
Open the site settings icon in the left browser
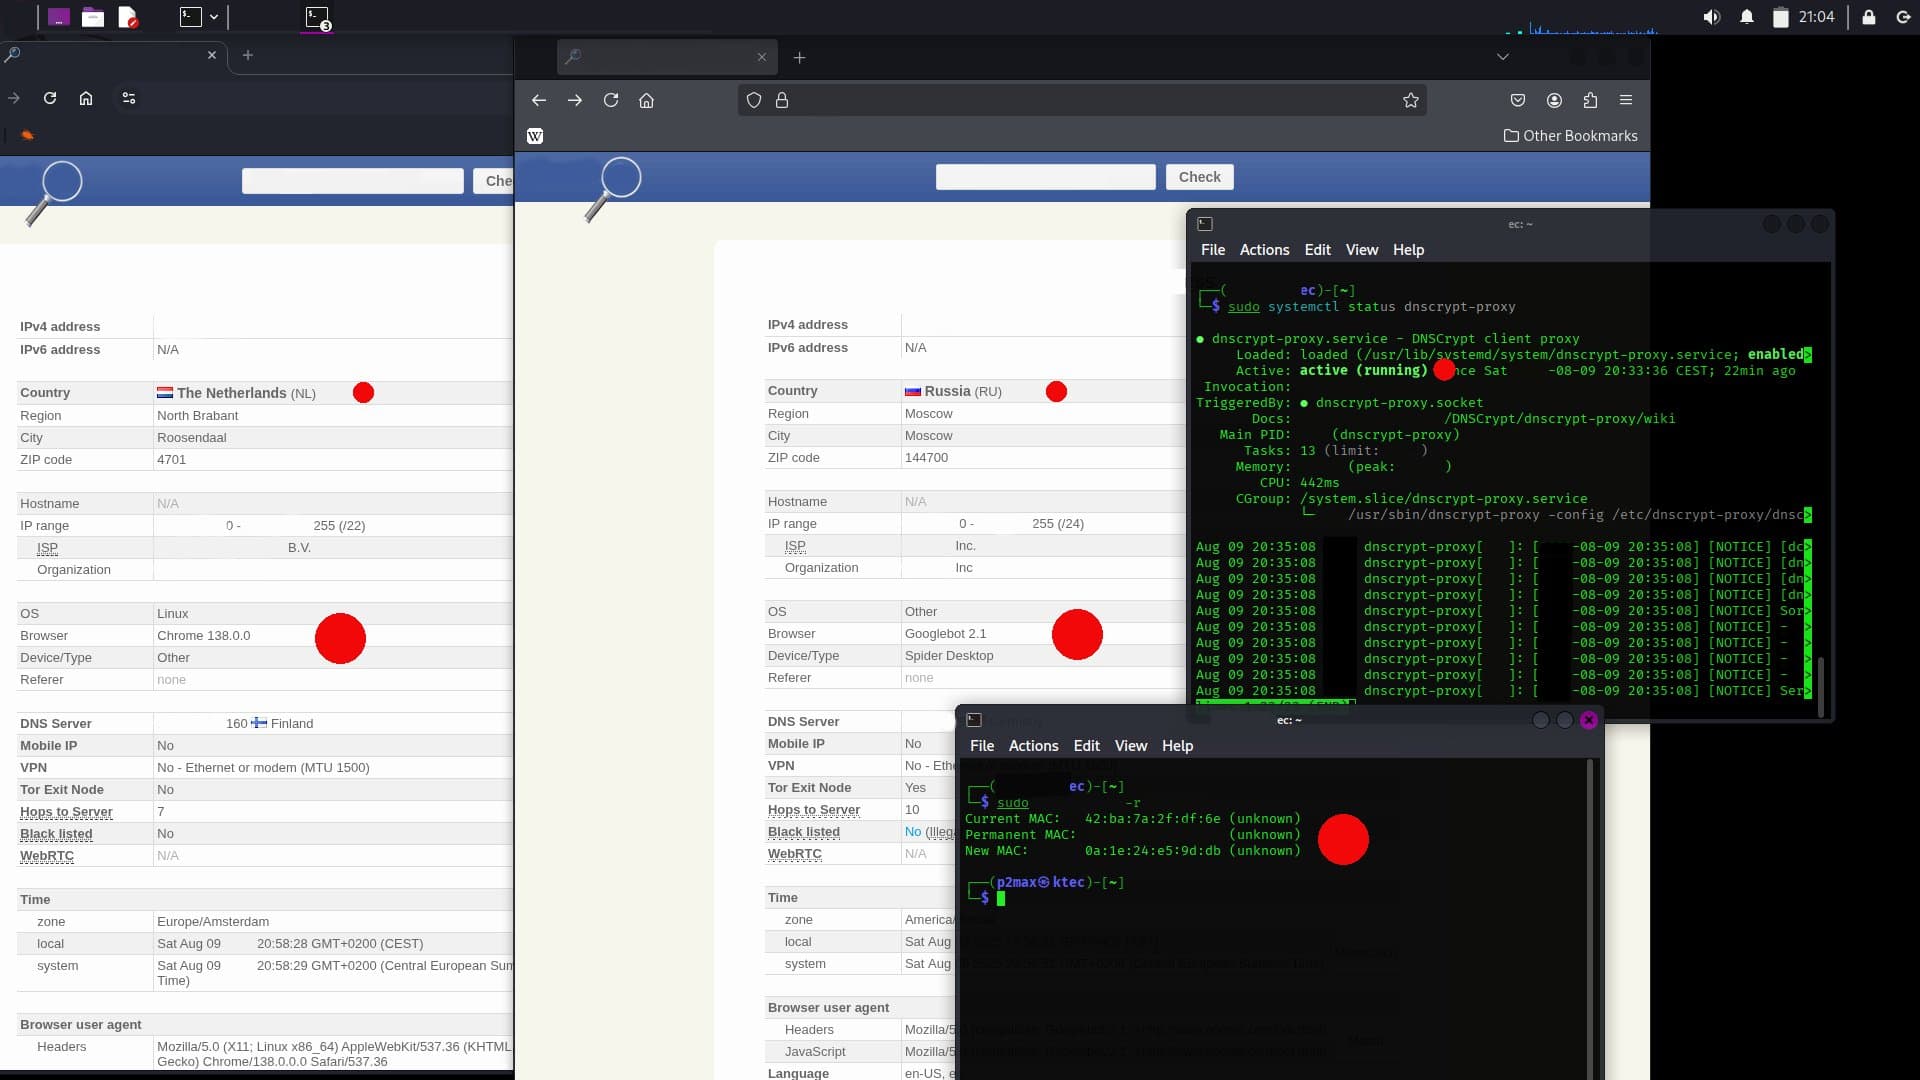129,98
